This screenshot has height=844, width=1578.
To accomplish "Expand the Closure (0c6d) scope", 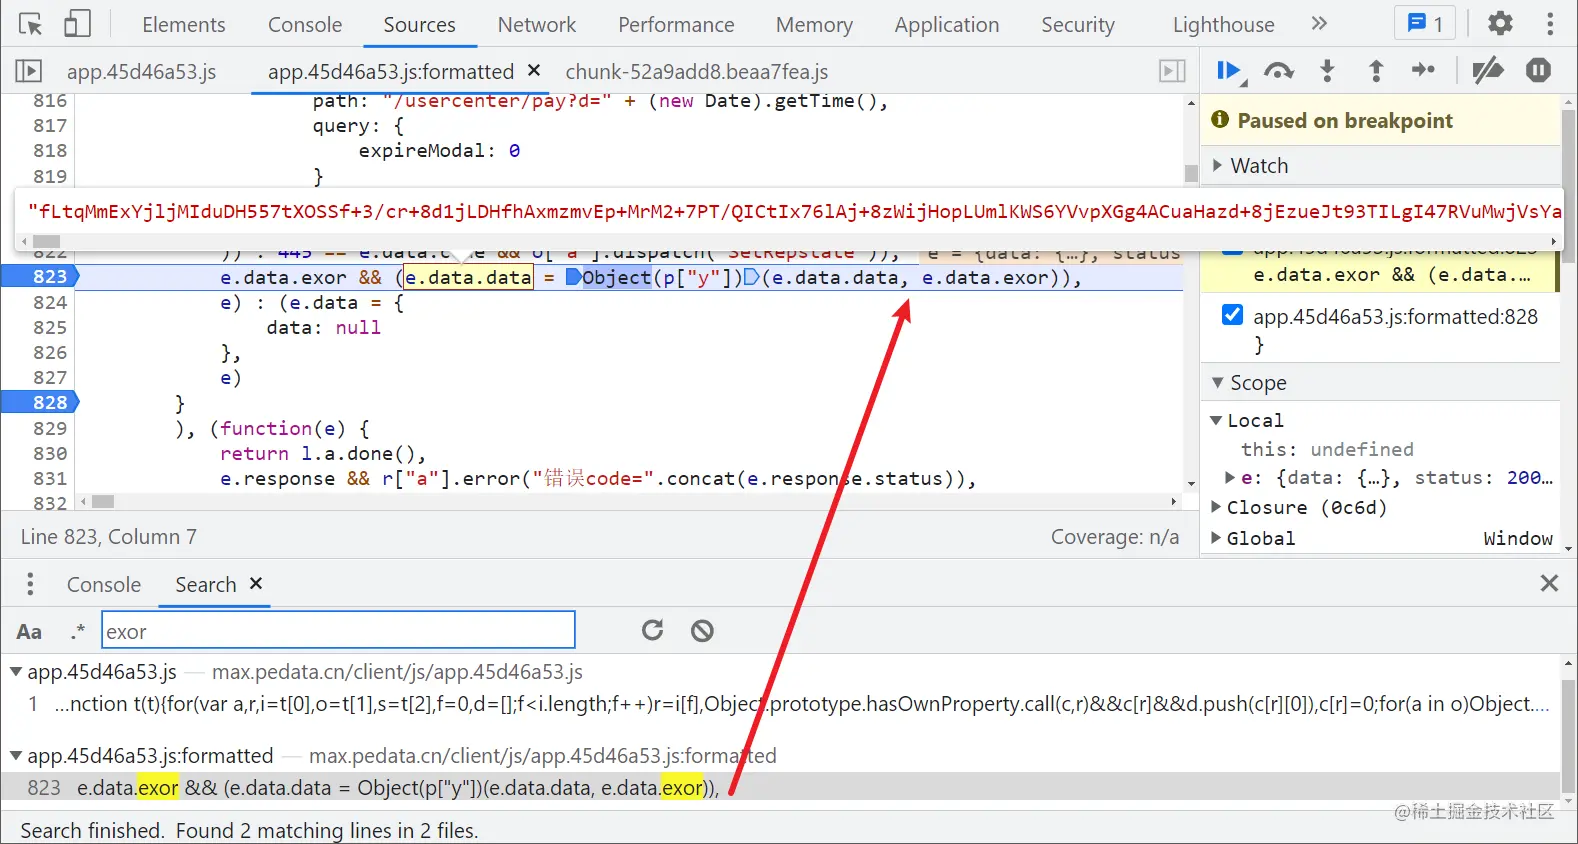I will (x=1216, y=507).
